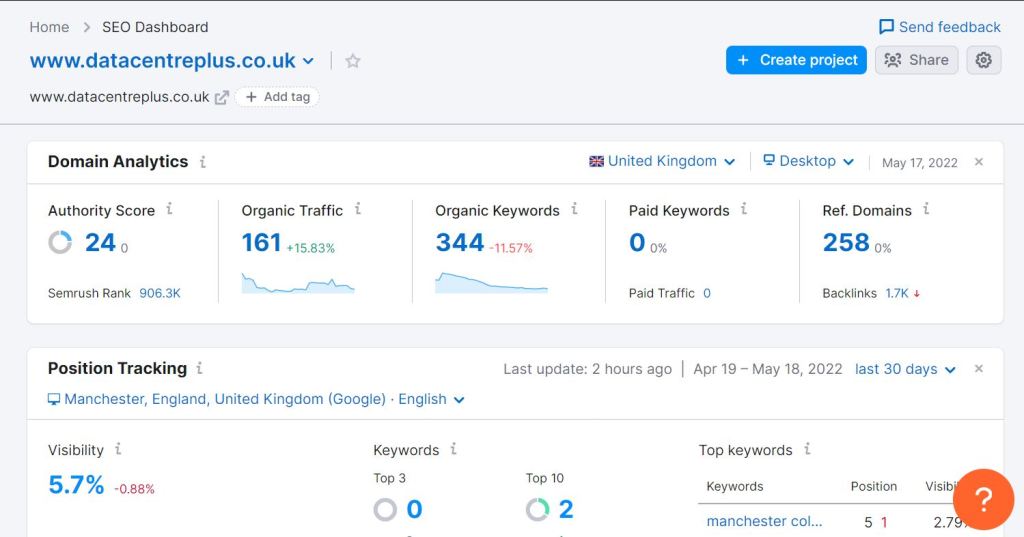Viewport: 1024px width, 537px height.
Task: Open the United Kingdom country dropdown
Action: pyautogui.click(x=662, y=161)
